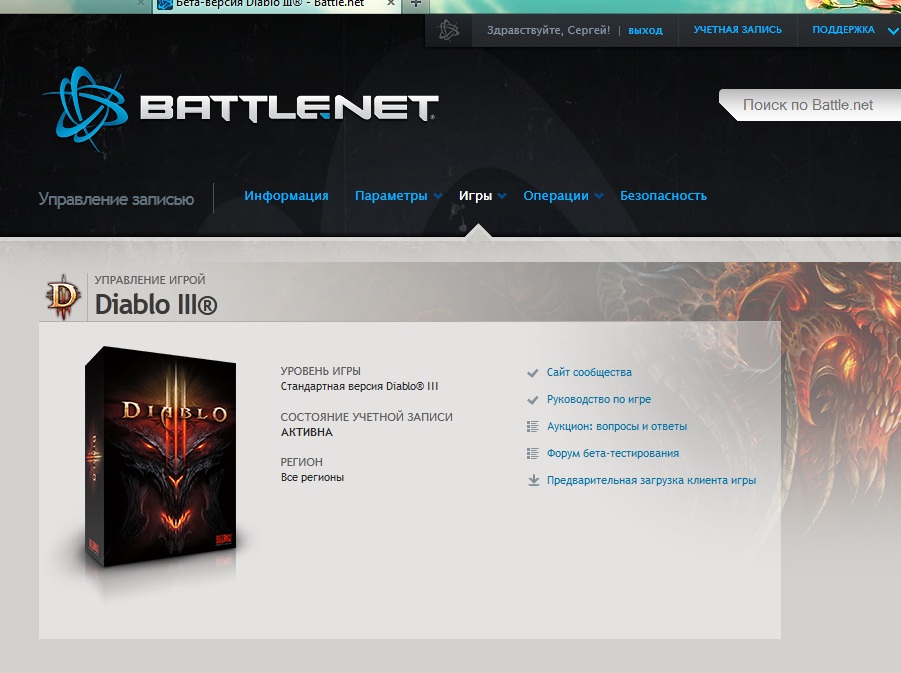This screenshot has height=673, width=901.
Task: Click the СОСТОЯНИЕ УЧЕТНОЙ ЗАПИСИ label
Action: click(x=366, y=417)
